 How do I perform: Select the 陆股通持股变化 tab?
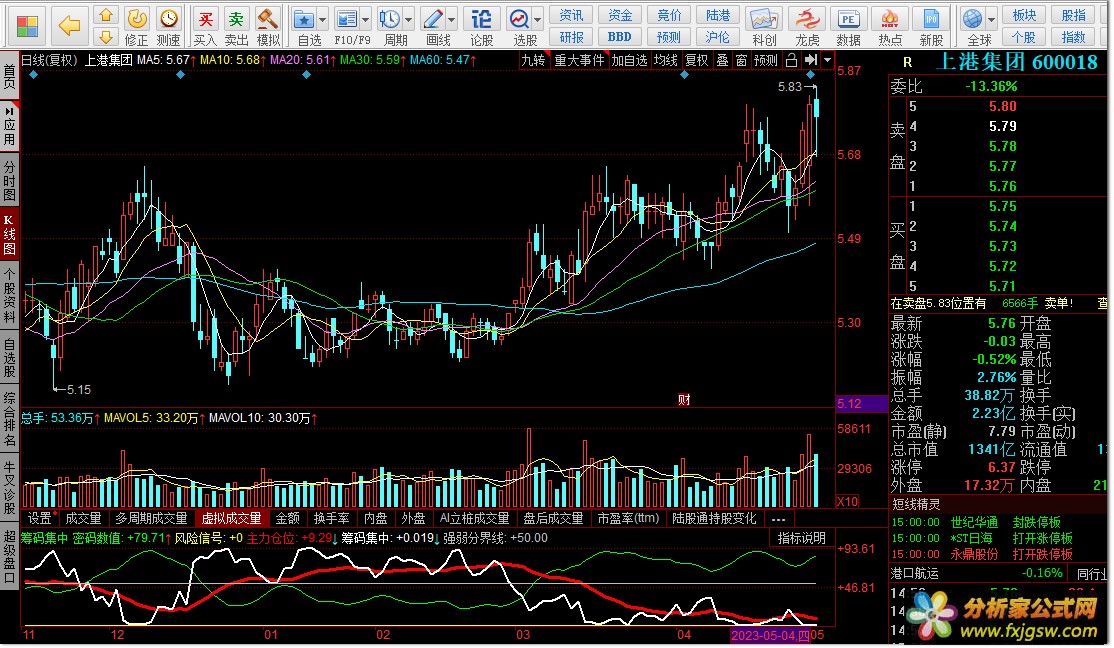pos(714,519)
